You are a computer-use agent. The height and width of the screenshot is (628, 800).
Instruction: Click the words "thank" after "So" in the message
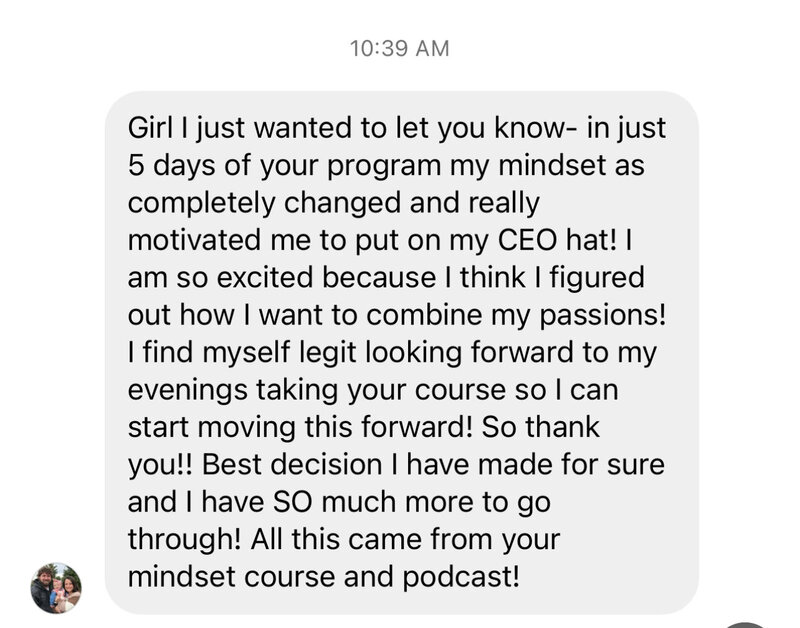(x=563, y=427)
